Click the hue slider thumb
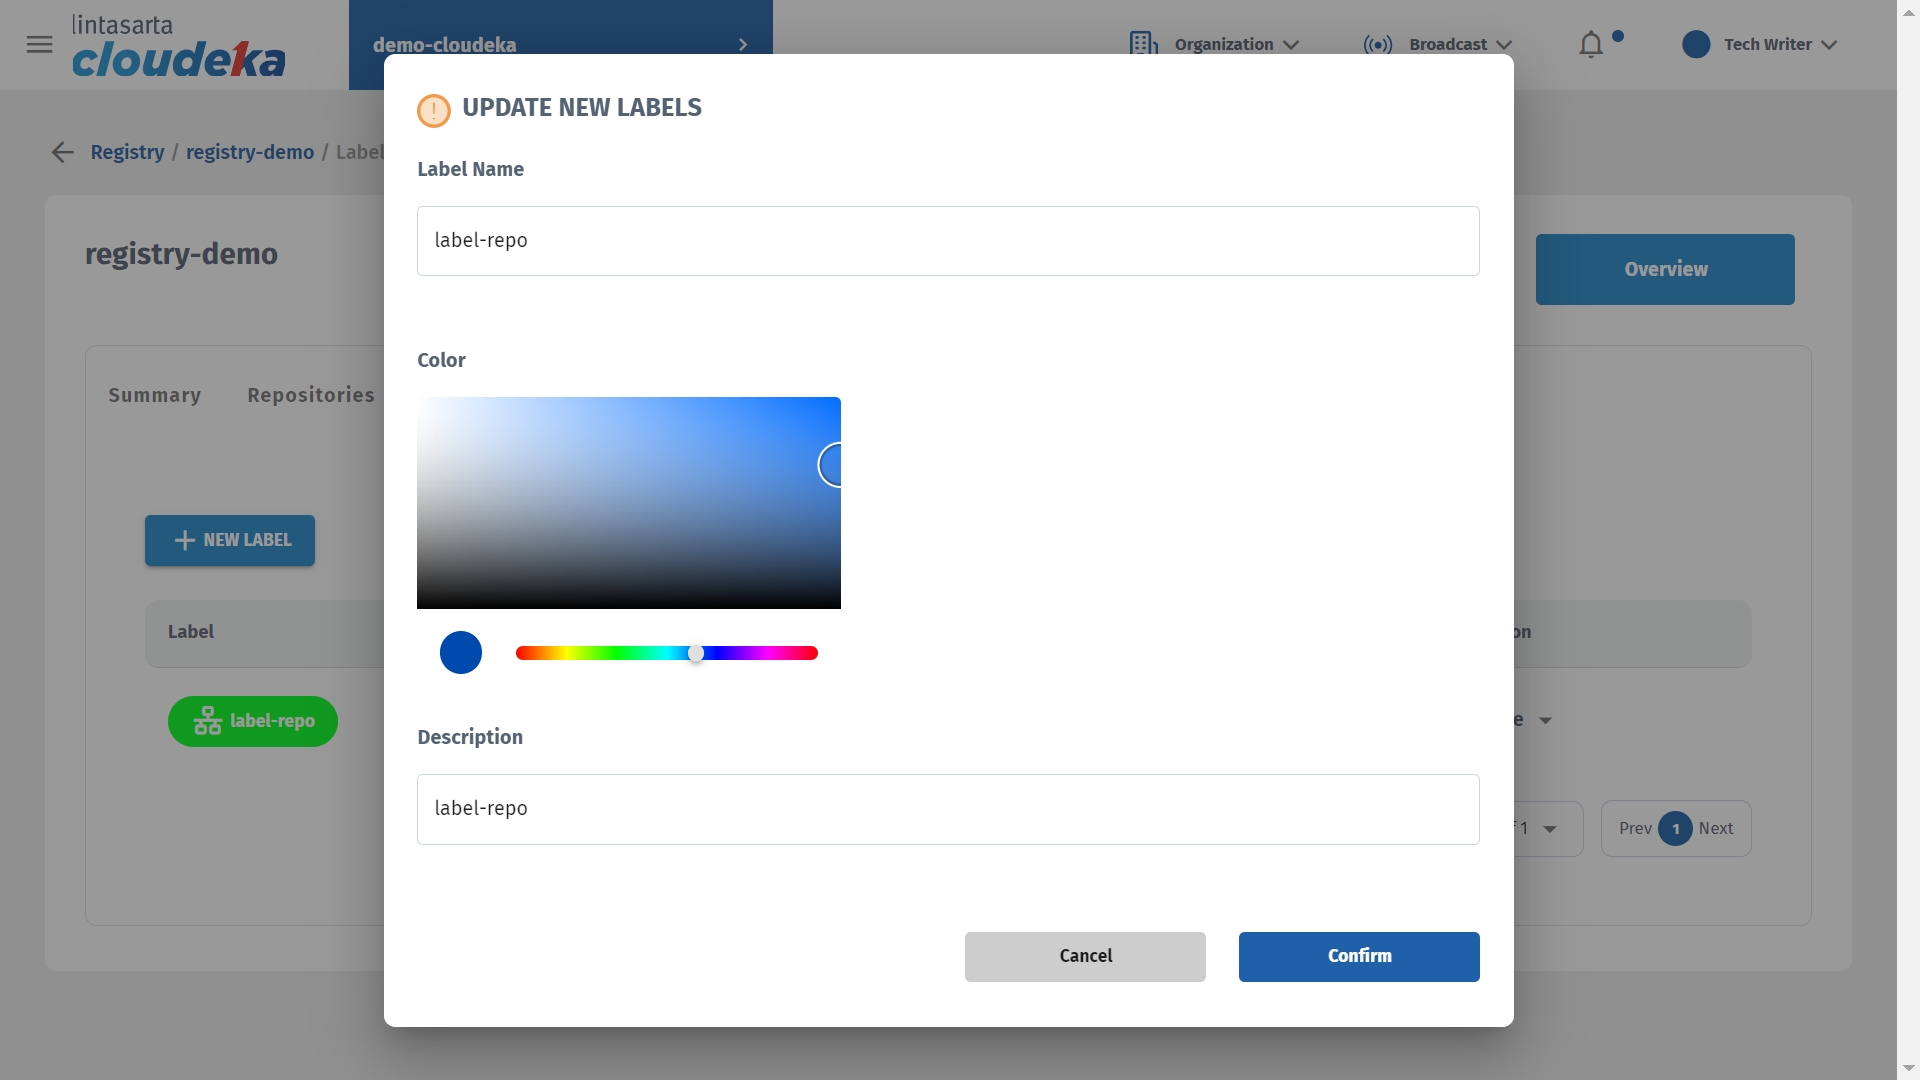 pos(696,653)
